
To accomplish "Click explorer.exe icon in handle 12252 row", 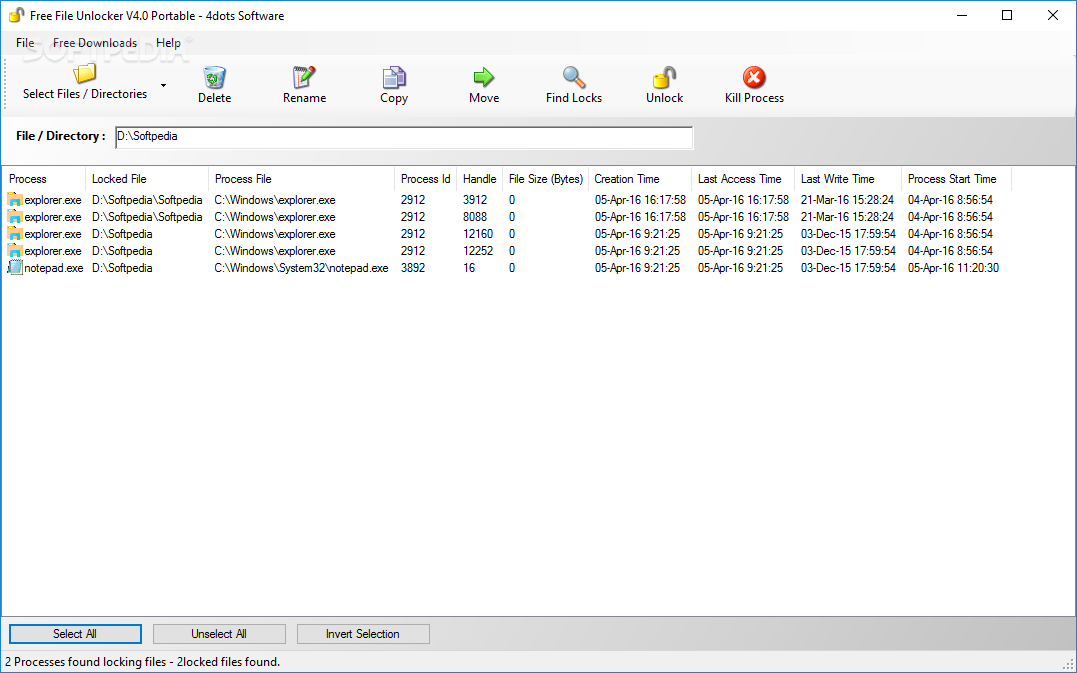I will pos(15,251).
